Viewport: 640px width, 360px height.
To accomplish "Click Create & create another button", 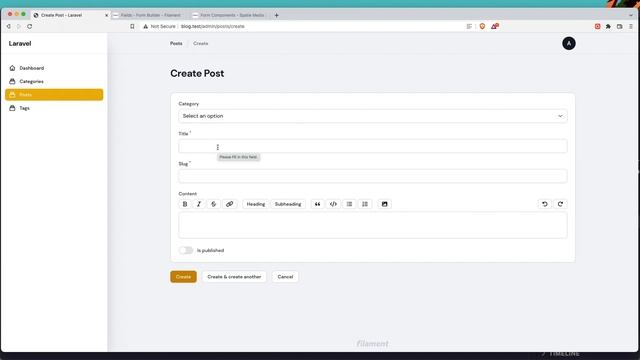I will point(234,277).
